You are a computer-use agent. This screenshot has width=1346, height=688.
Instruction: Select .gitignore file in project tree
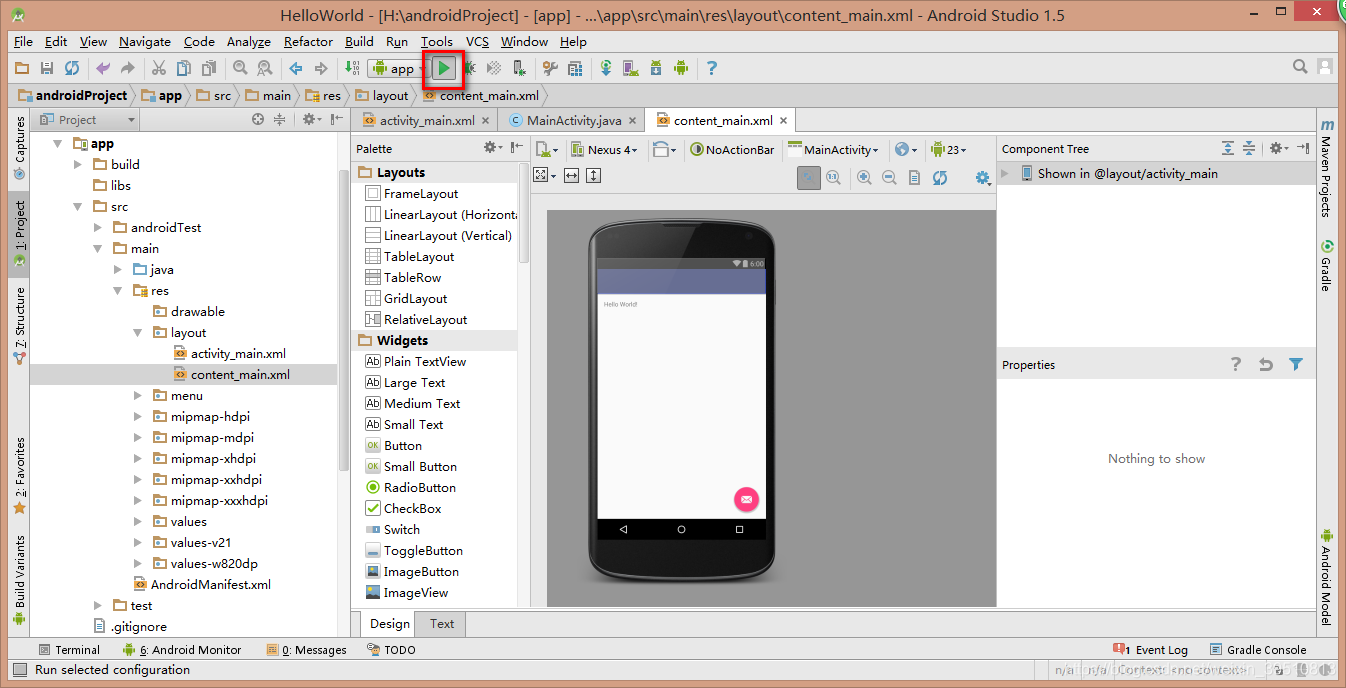click(130, 627)
